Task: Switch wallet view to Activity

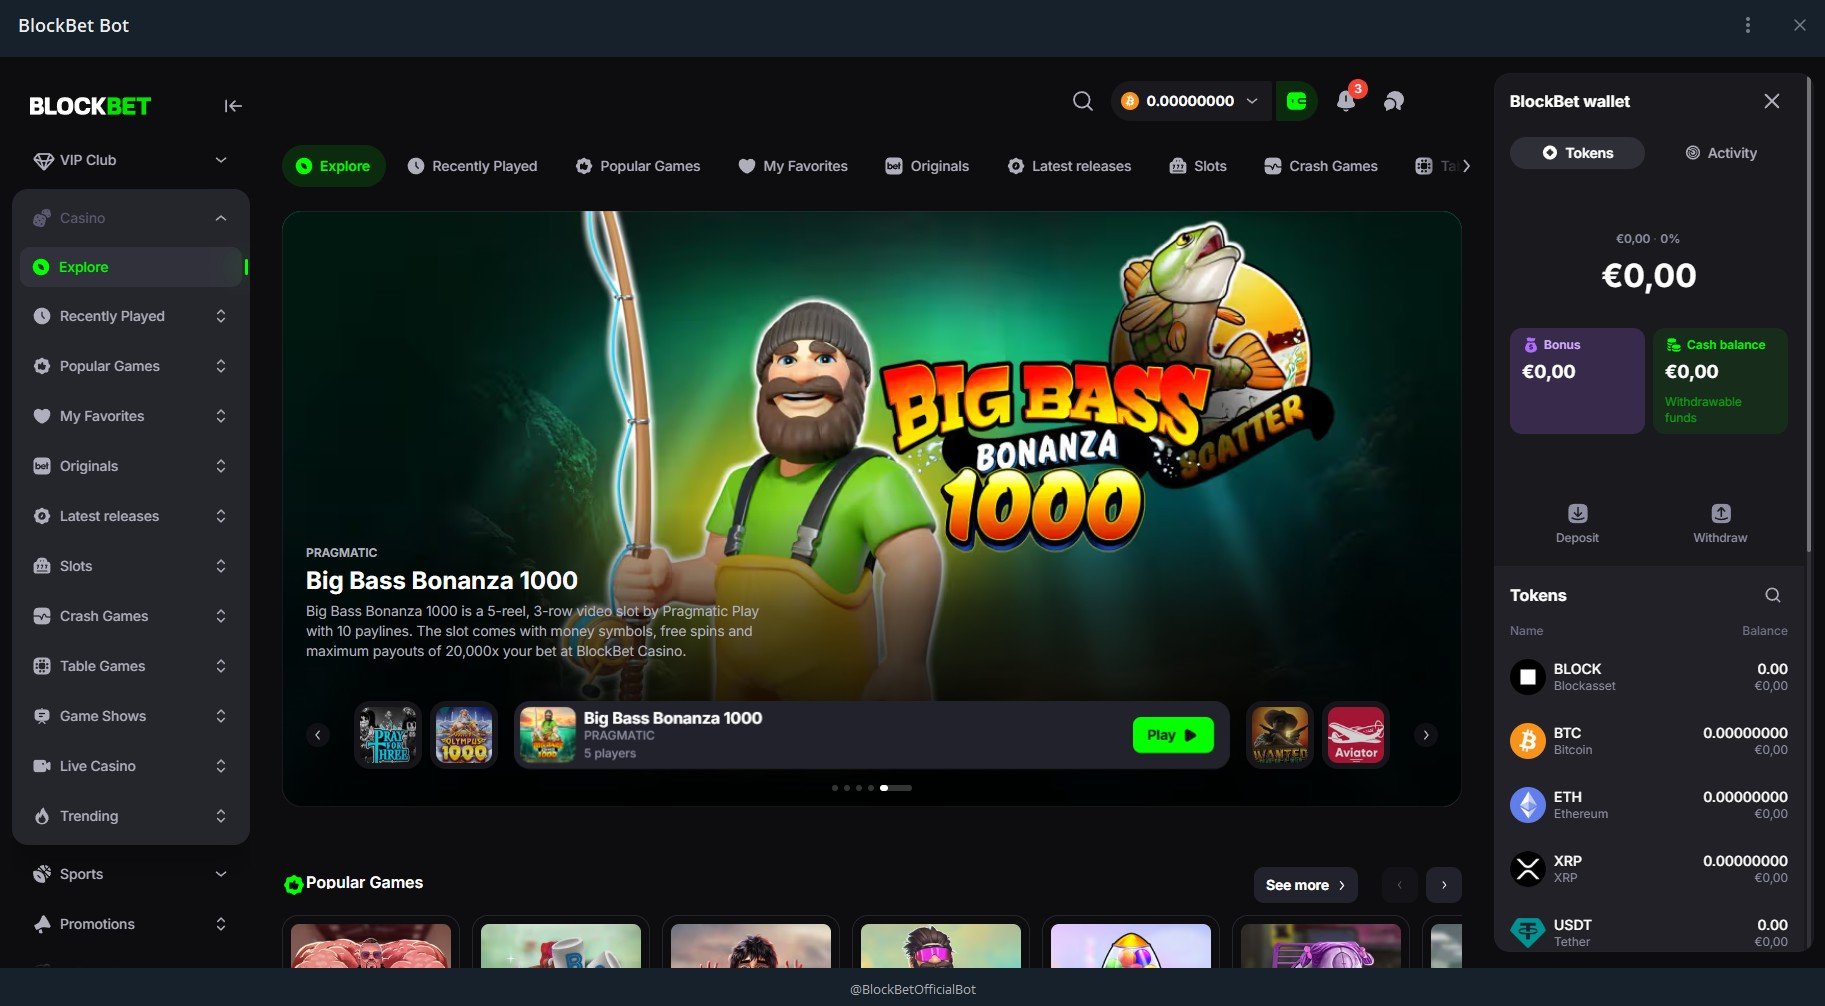Action: pyautogui.click(x=1721, y=153)
